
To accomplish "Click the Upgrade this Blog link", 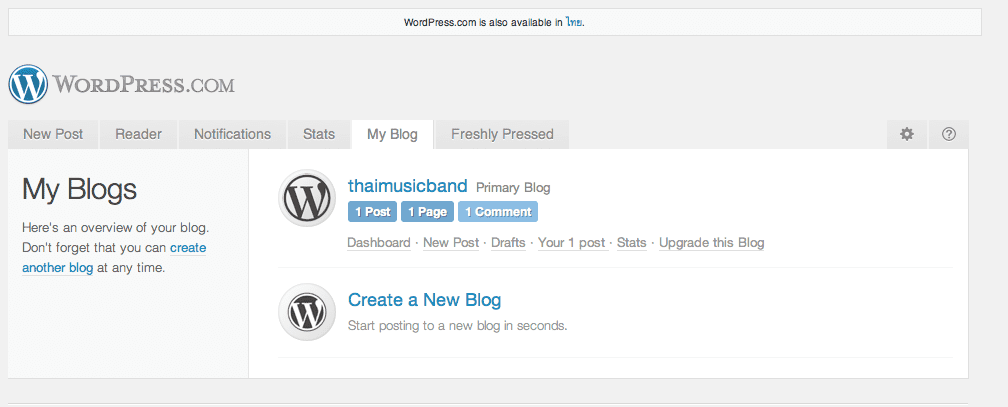I will pyautogui.click(x=712, y=243).
